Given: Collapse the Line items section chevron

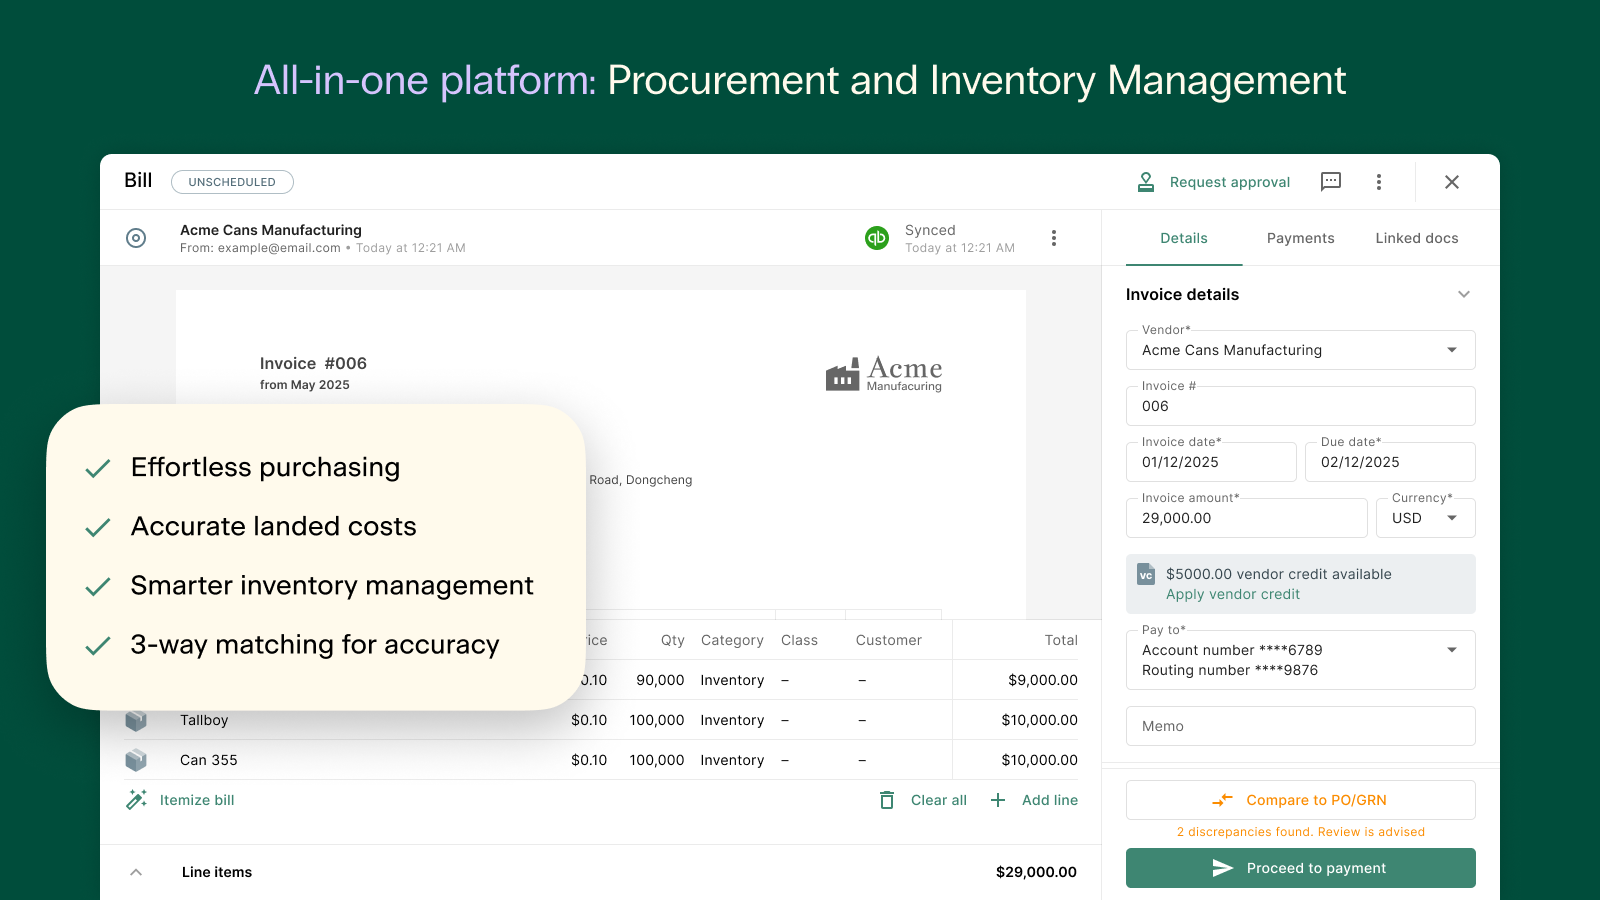Looking at the screenshot, I should (136, 872).
